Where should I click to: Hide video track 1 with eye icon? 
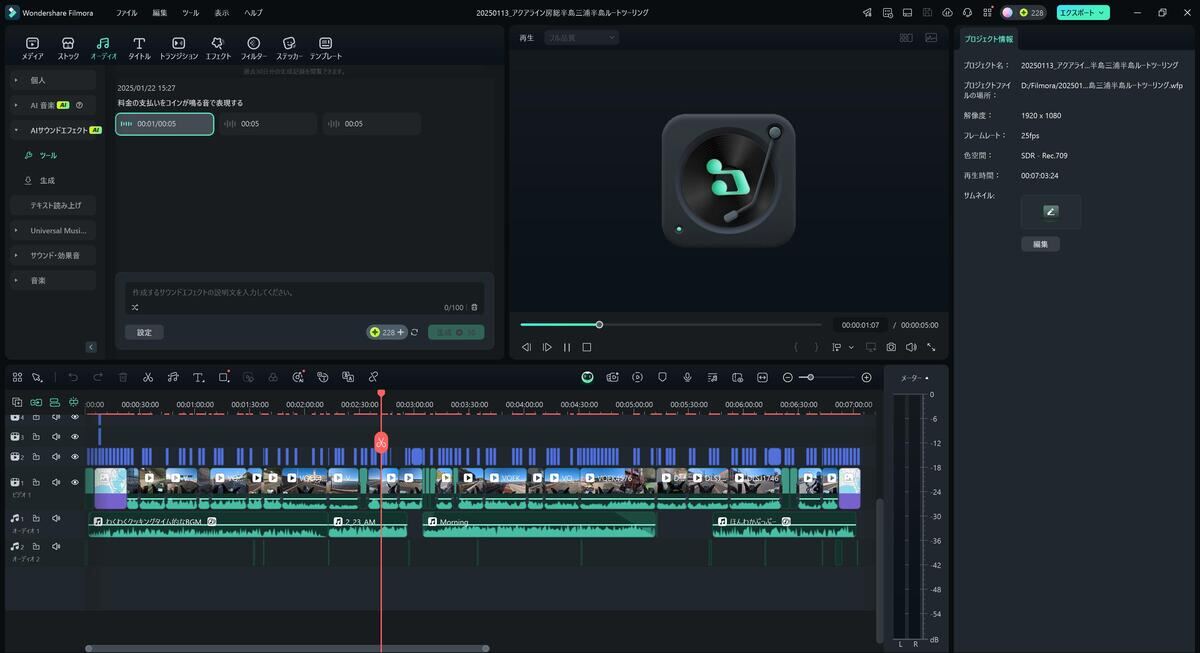click(75, 482)
